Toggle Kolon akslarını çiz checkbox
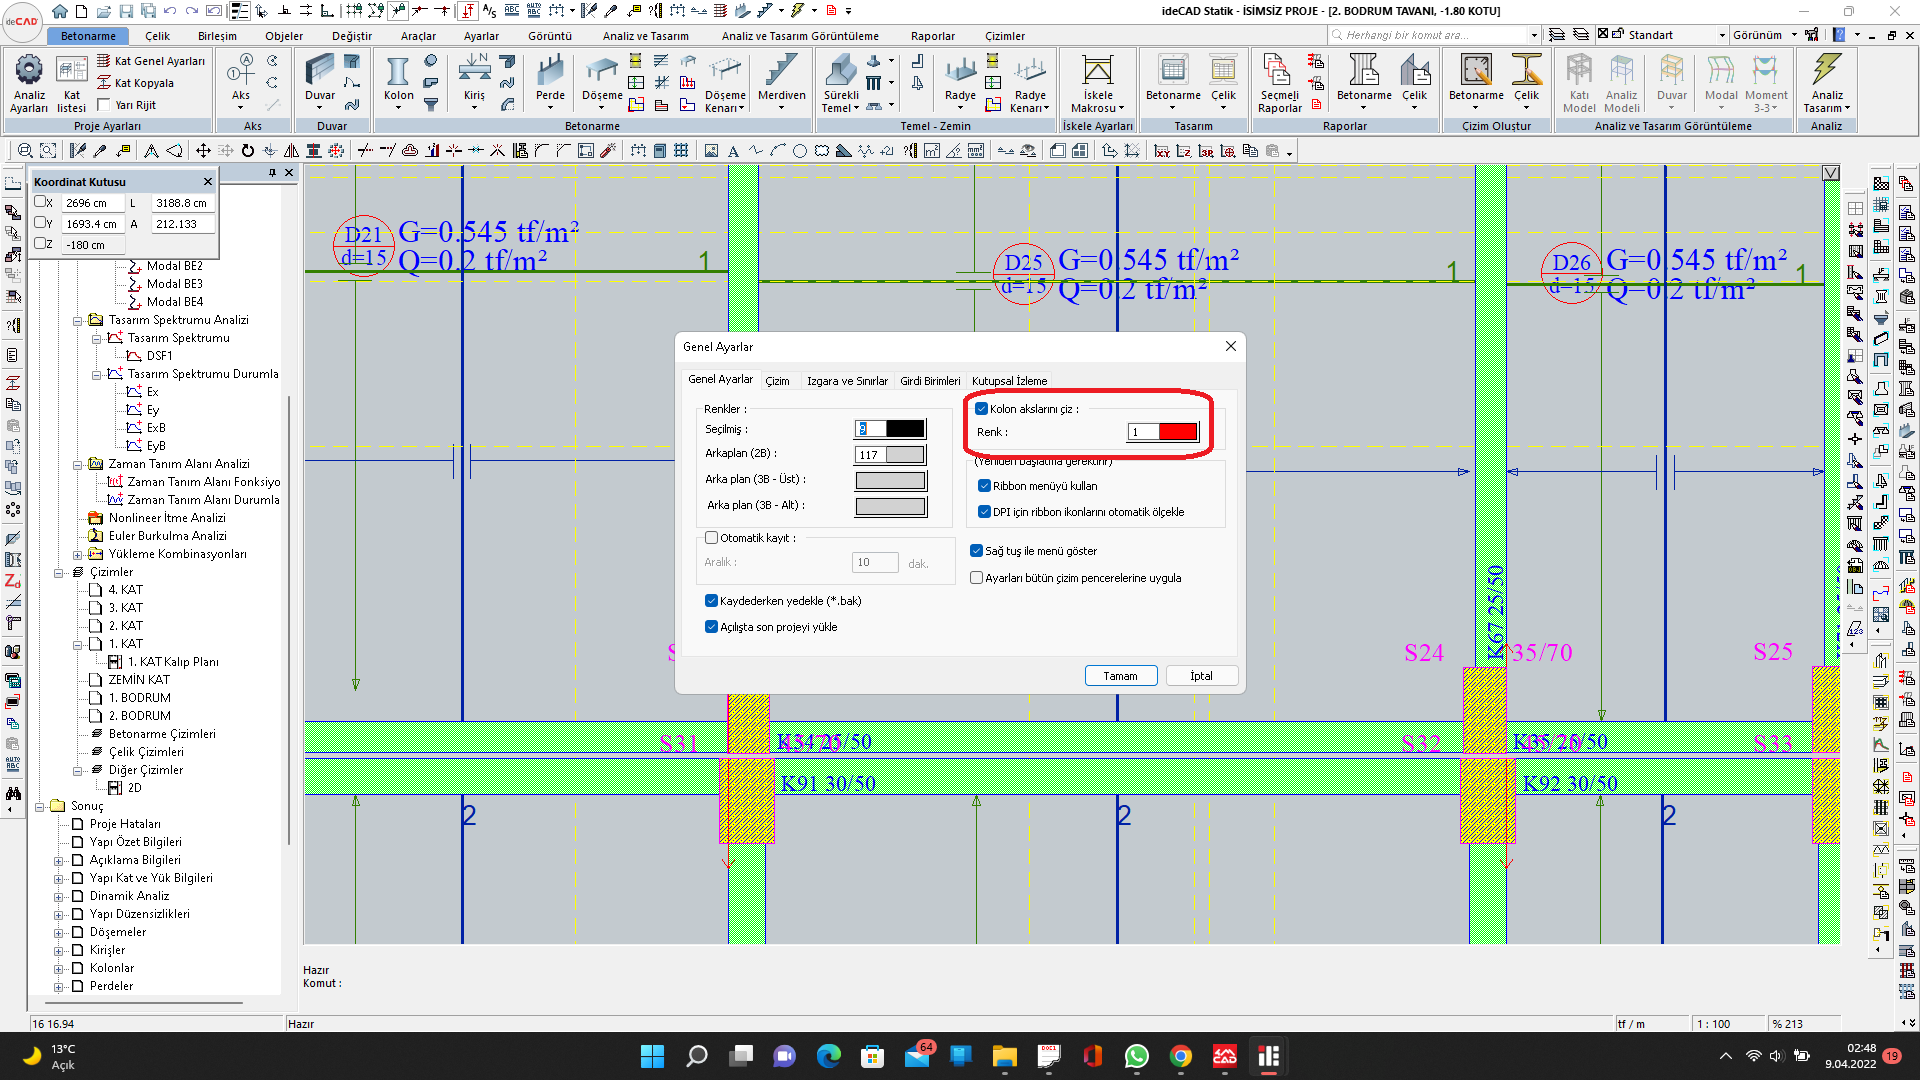The image size is (1920, 1080). click(981, 409)
